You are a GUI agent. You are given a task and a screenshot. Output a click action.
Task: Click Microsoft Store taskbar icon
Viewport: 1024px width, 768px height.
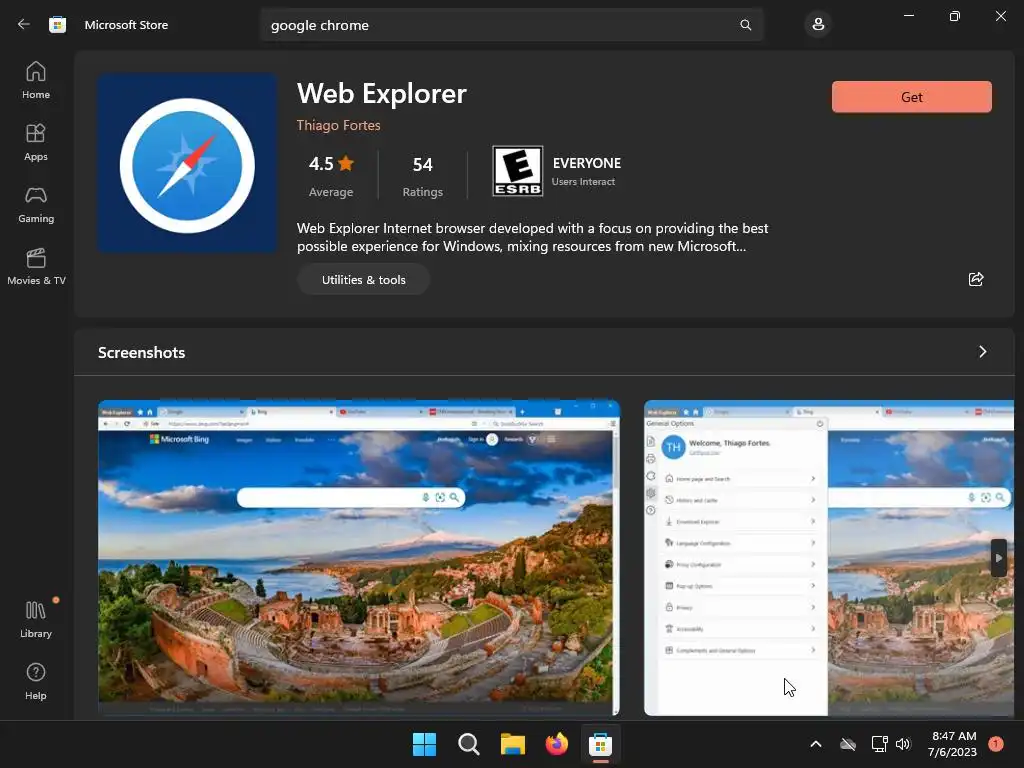pos(600,744)
